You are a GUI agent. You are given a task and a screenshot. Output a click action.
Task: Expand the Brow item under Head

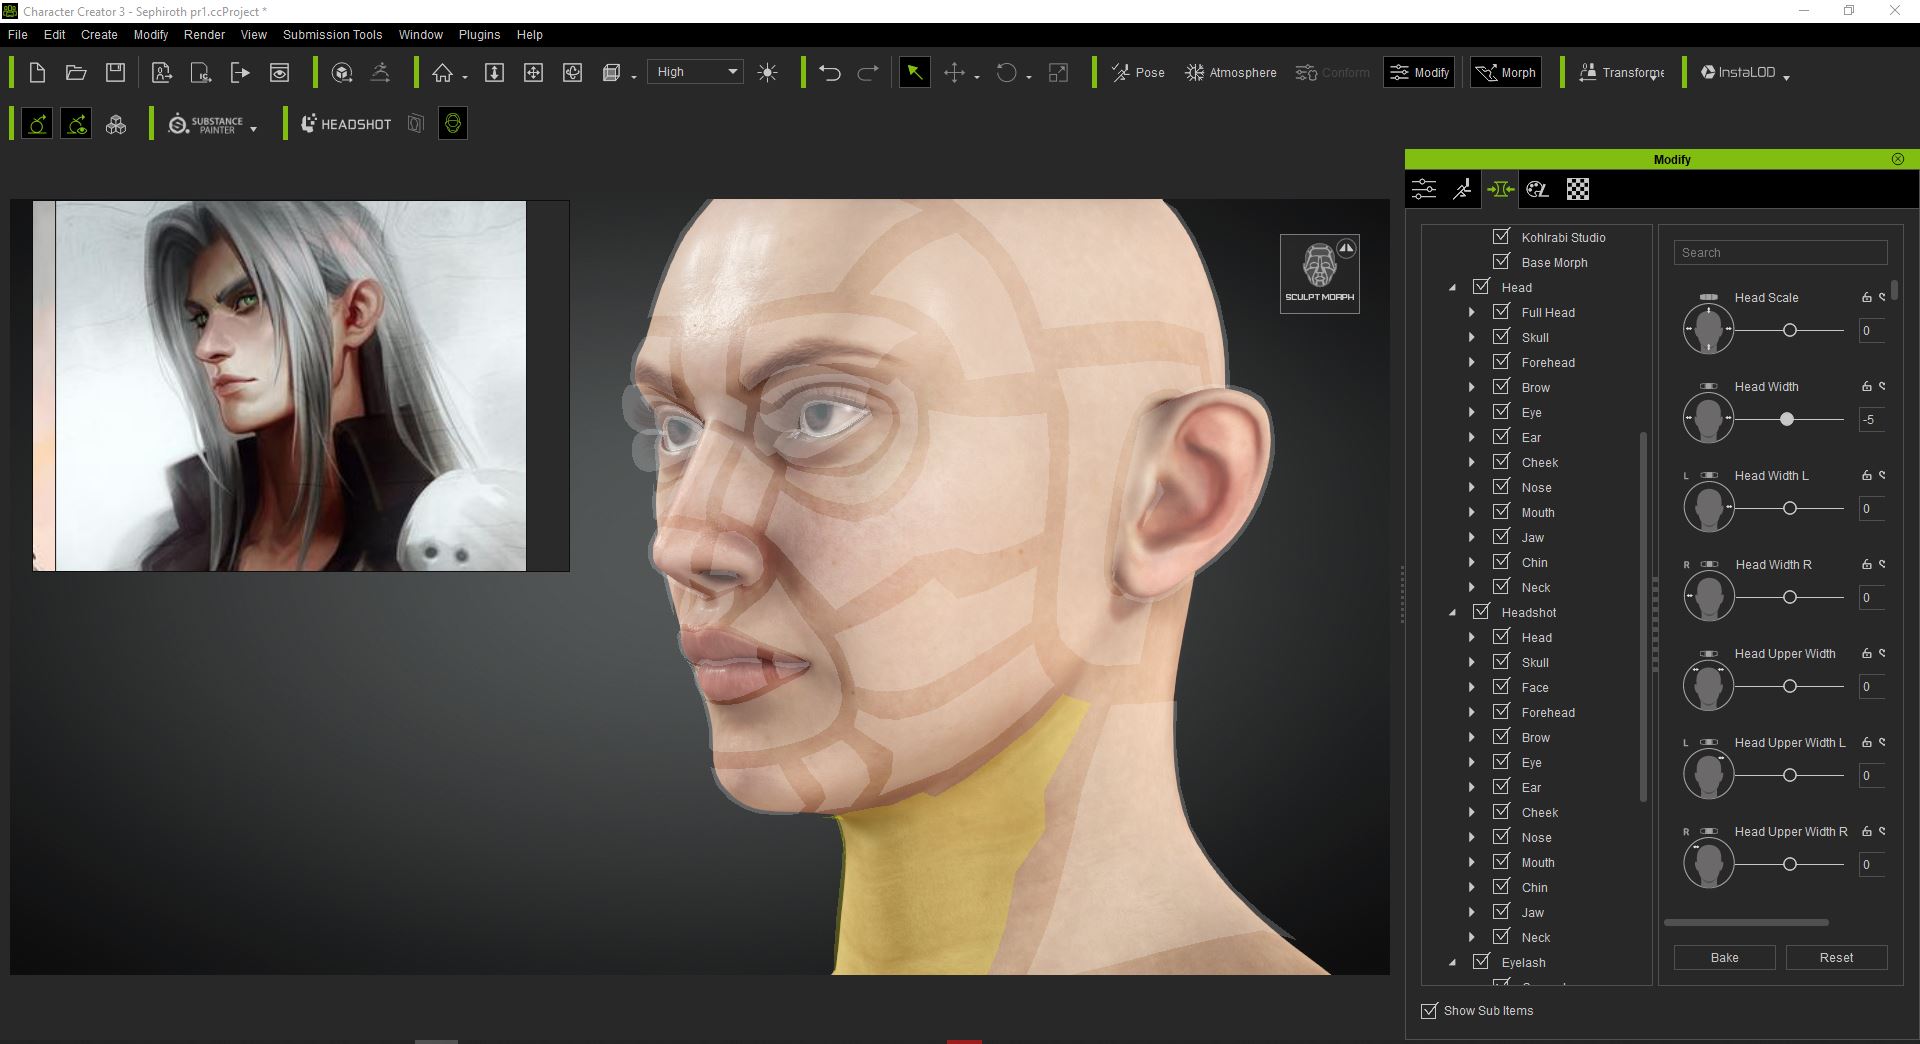[x=1472, y=387]
